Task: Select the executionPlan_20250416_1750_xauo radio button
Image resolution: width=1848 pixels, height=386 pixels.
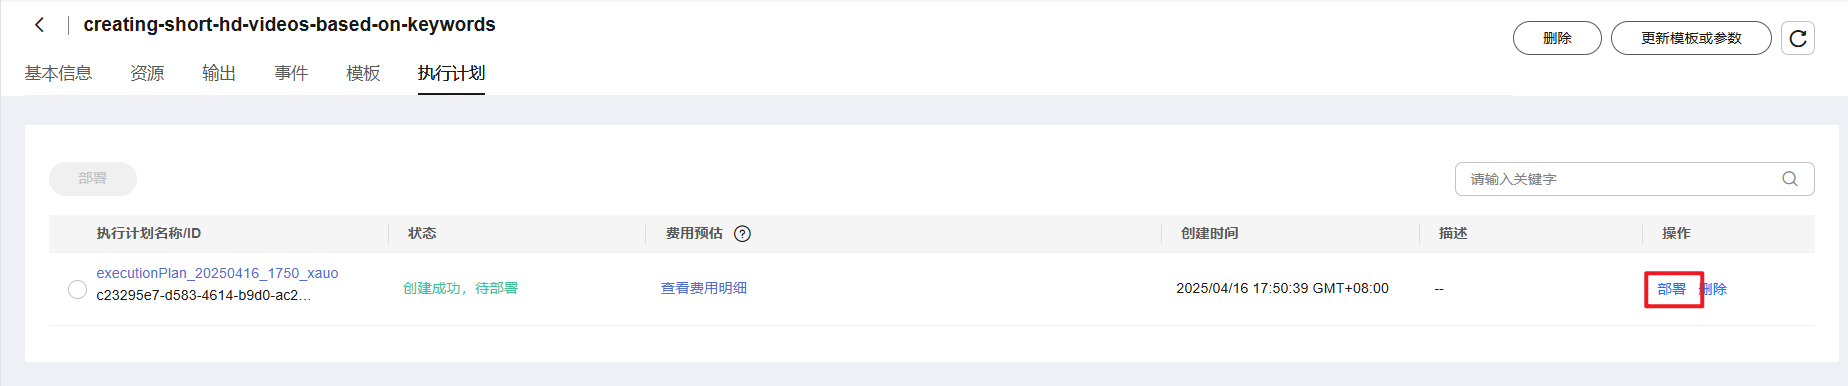Action: (x=77, y=289)
